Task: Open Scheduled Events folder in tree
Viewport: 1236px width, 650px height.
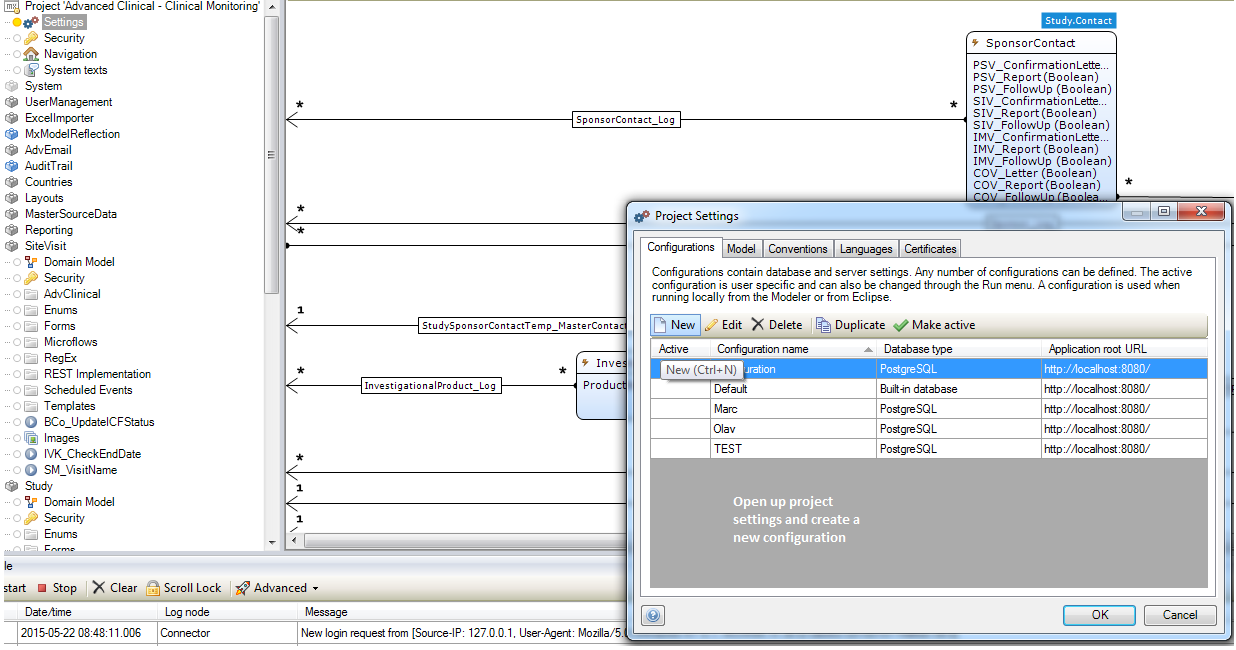Action: 88,390
